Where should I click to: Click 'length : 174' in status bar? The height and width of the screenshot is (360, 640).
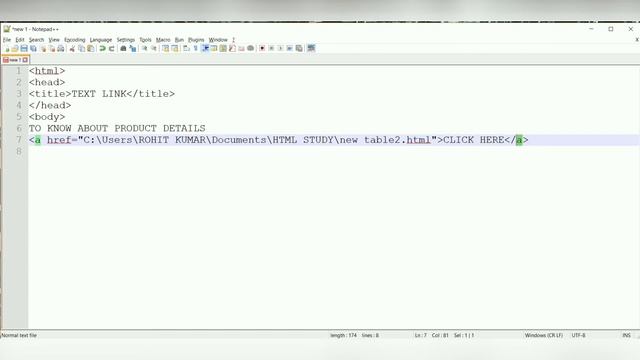coord(343,335)
